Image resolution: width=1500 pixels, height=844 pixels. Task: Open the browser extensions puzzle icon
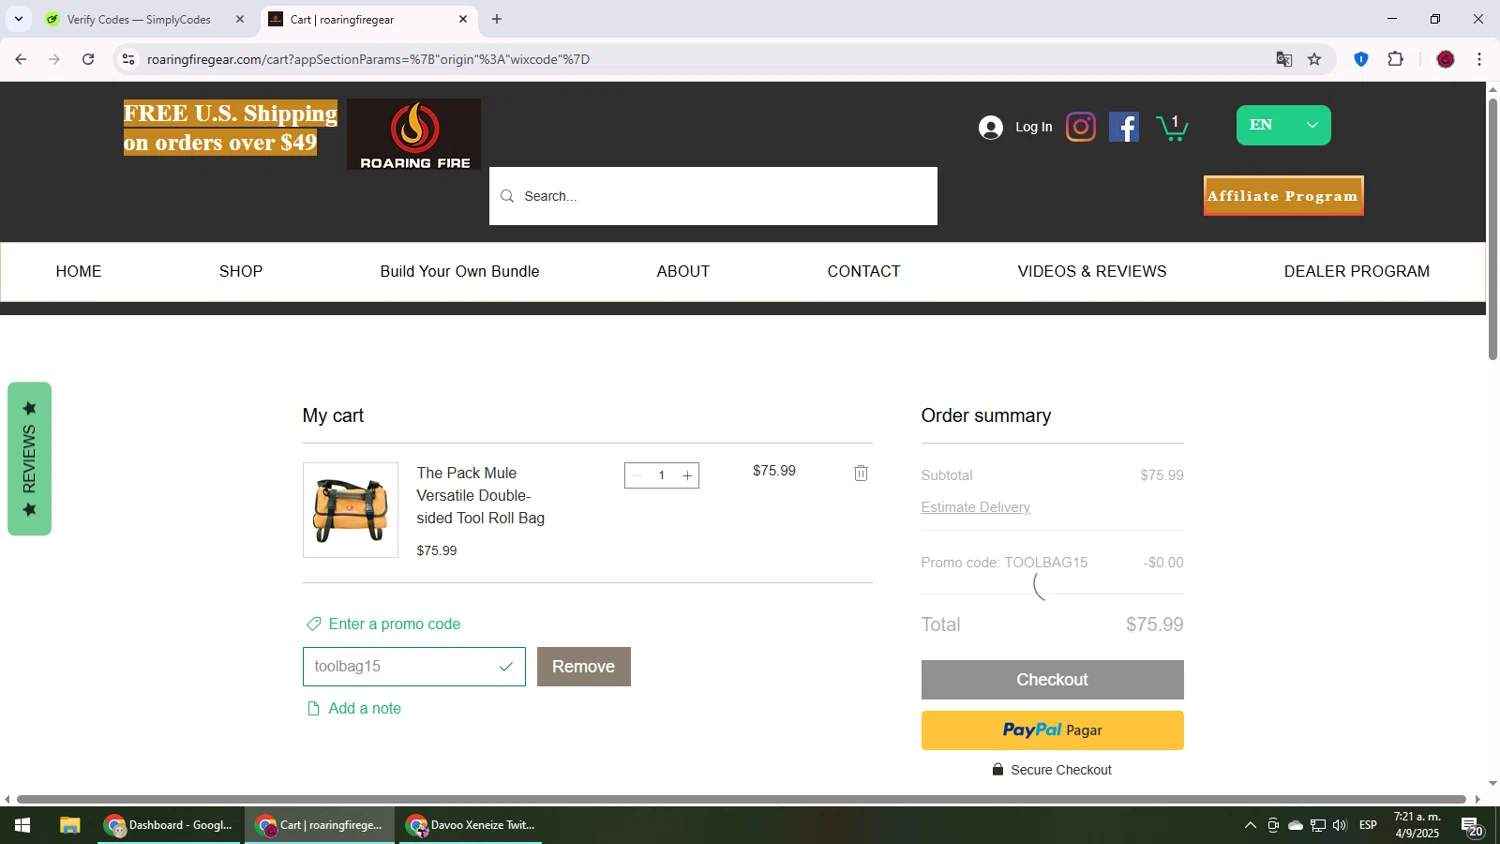click(x=1396, y=59)
